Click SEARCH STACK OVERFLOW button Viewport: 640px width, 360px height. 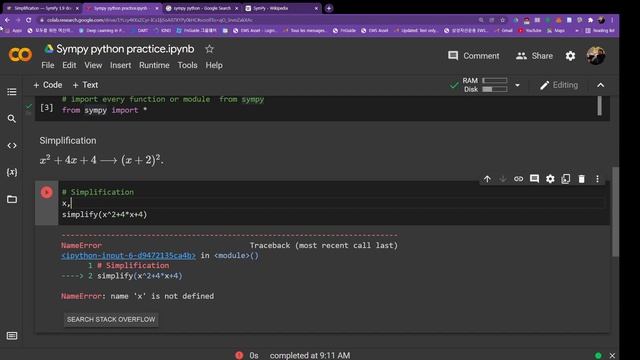[111, 319]
